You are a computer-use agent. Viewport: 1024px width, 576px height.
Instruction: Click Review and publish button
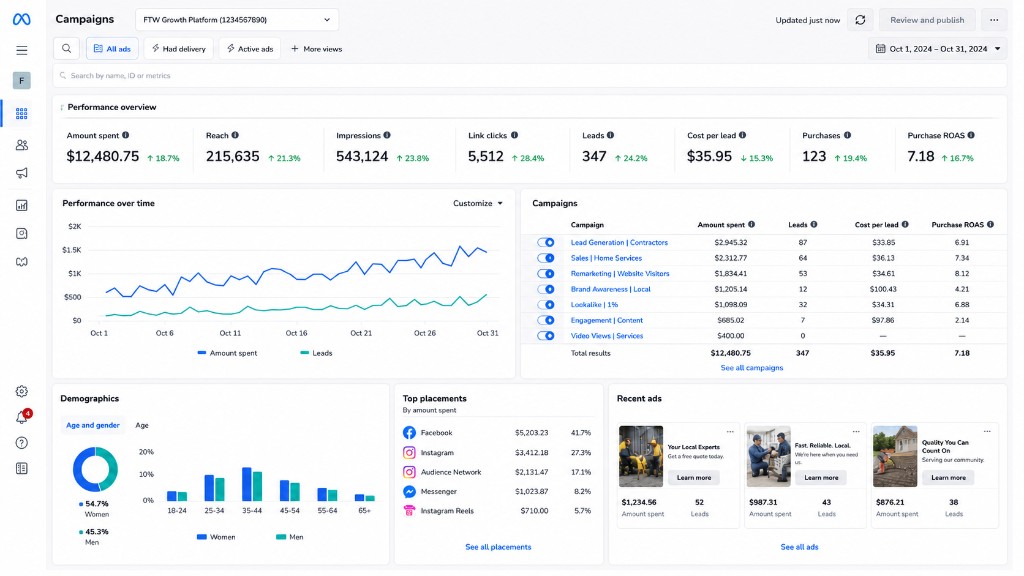point(927,20)
